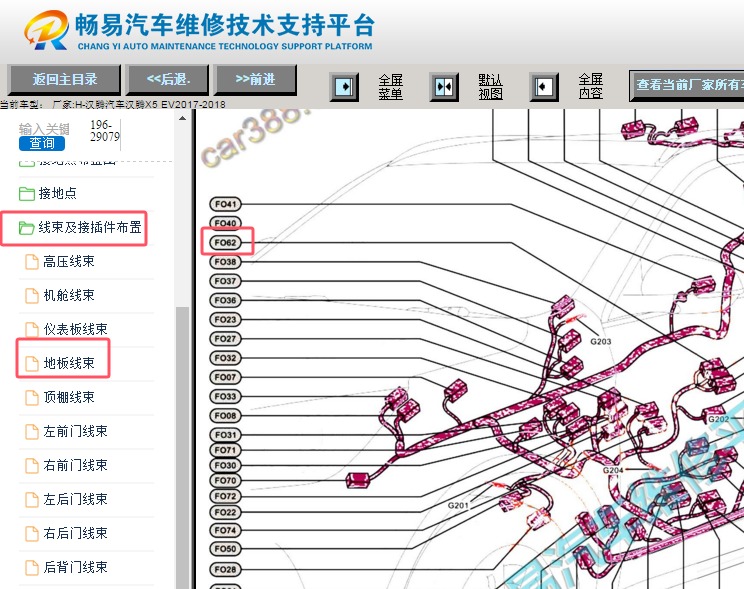
Task: Open 左前门线束 document
Action: point(75,431)
